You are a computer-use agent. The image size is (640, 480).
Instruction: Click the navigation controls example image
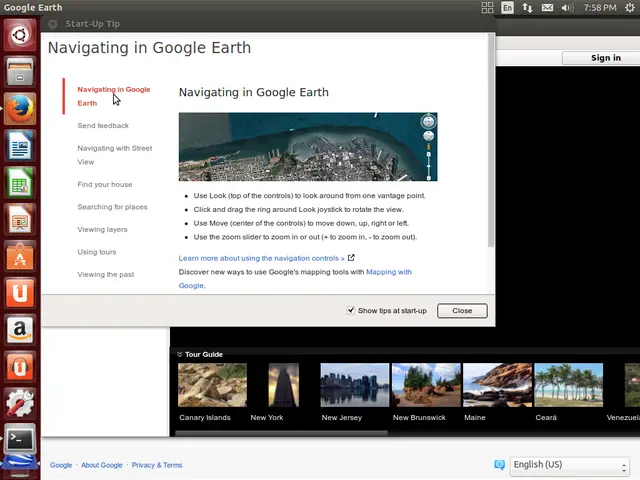pyautogui.click(x=308, y=147)
